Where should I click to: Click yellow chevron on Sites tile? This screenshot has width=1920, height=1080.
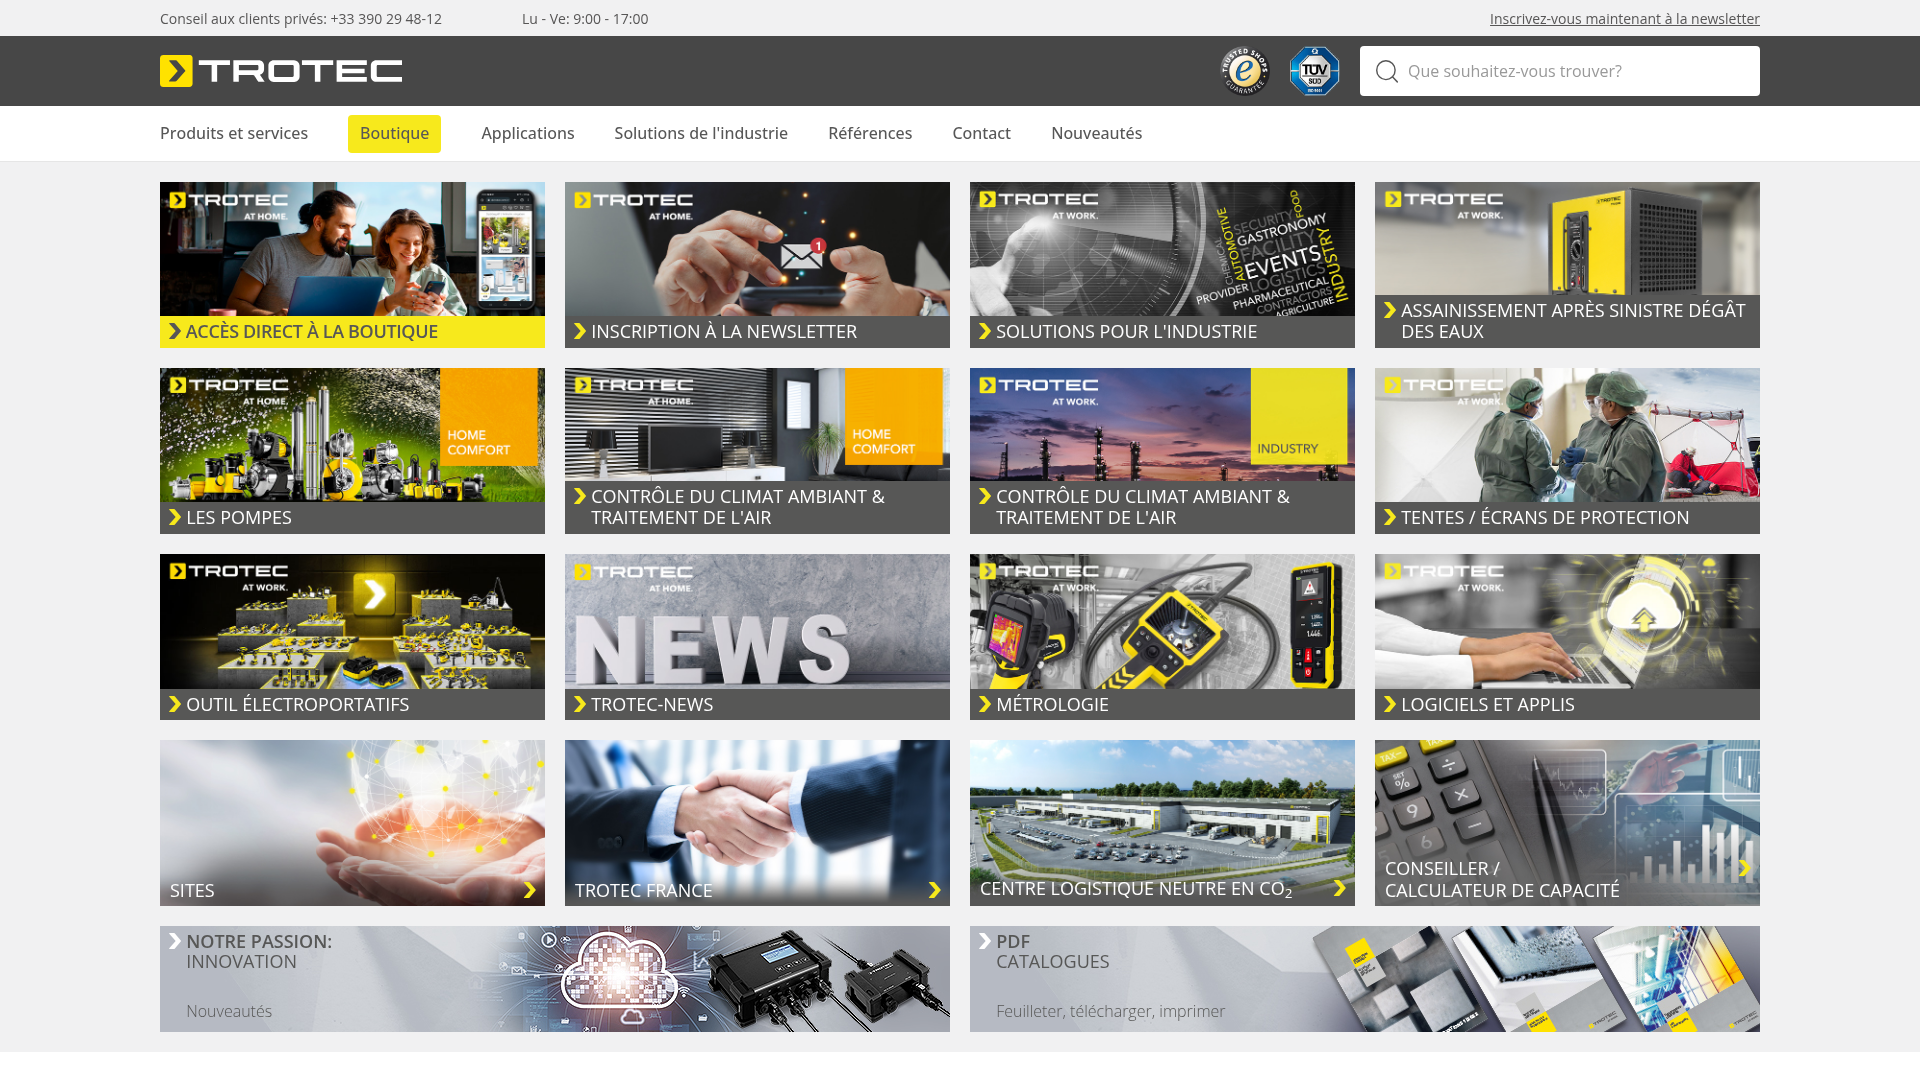(530, 890)
